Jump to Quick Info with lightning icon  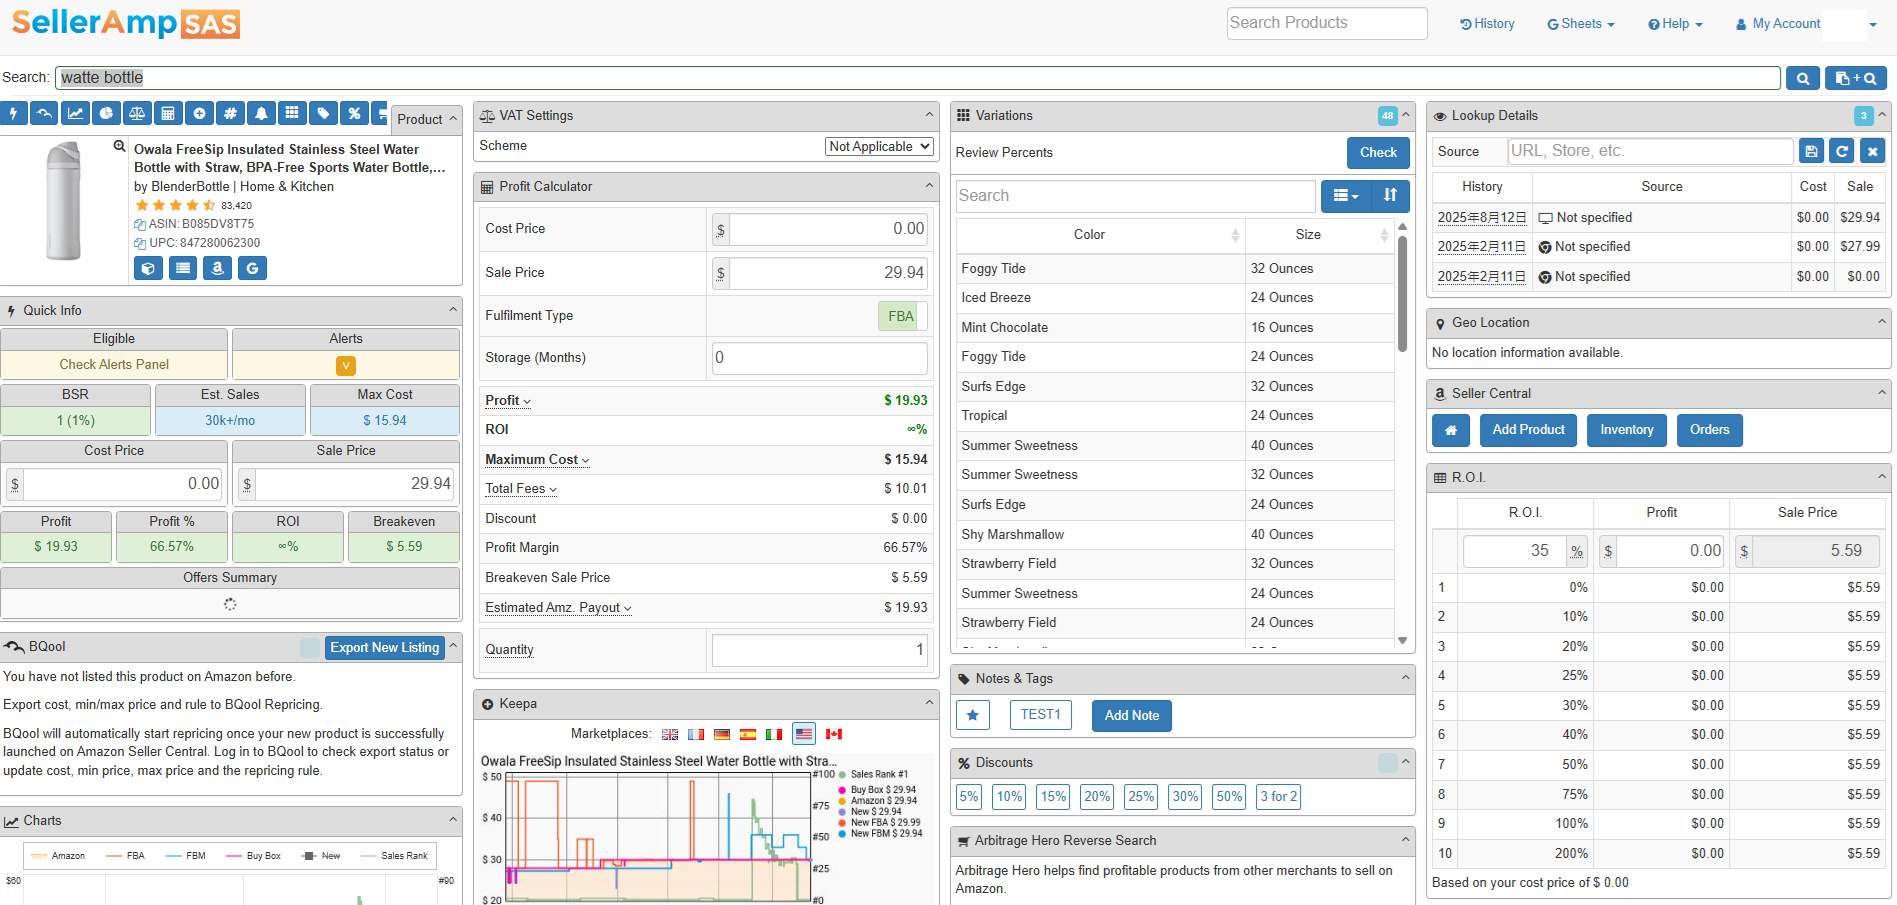coord(13,114)
